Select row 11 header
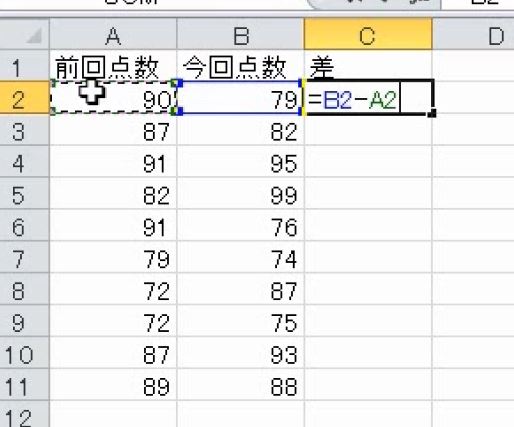Image resolution: width=514 pixels, height=427 pixels. (x=24, y=385)
